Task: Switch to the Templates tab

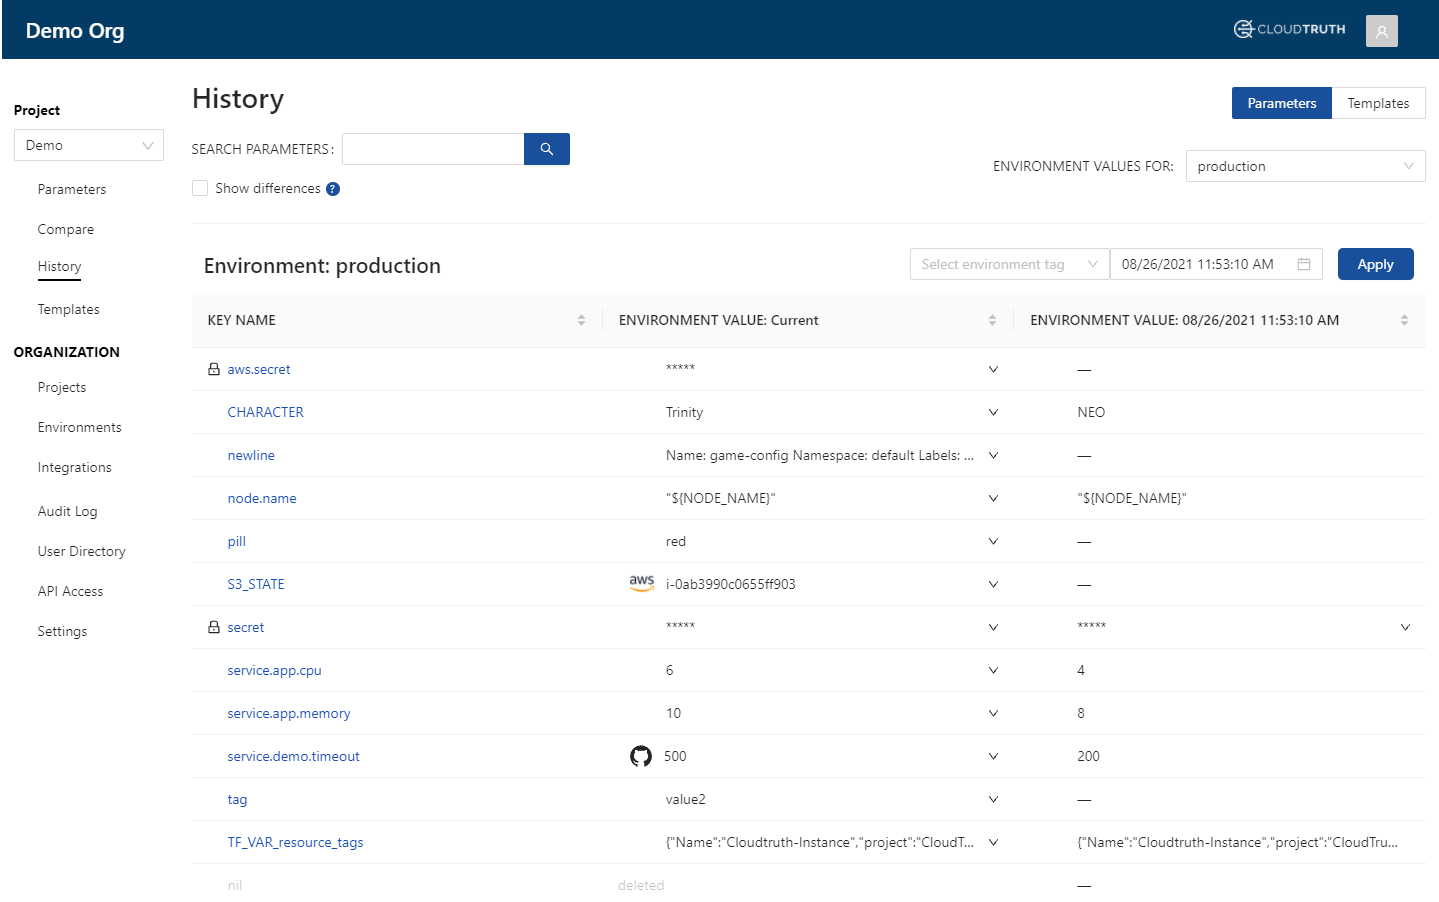Action: [1377, 103]
